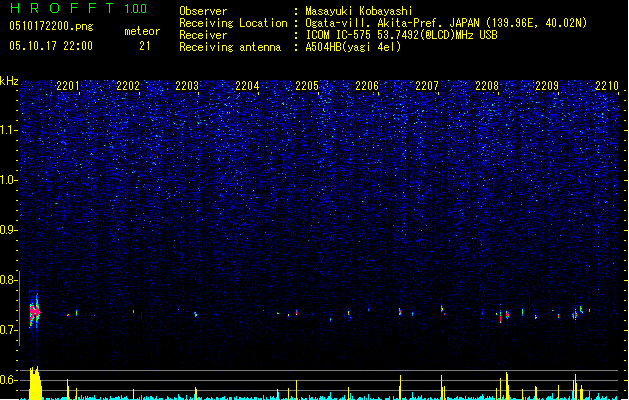Screen dimensions: 629x400
Task: Click the meteor count value 21
Action: coord(145,46)
